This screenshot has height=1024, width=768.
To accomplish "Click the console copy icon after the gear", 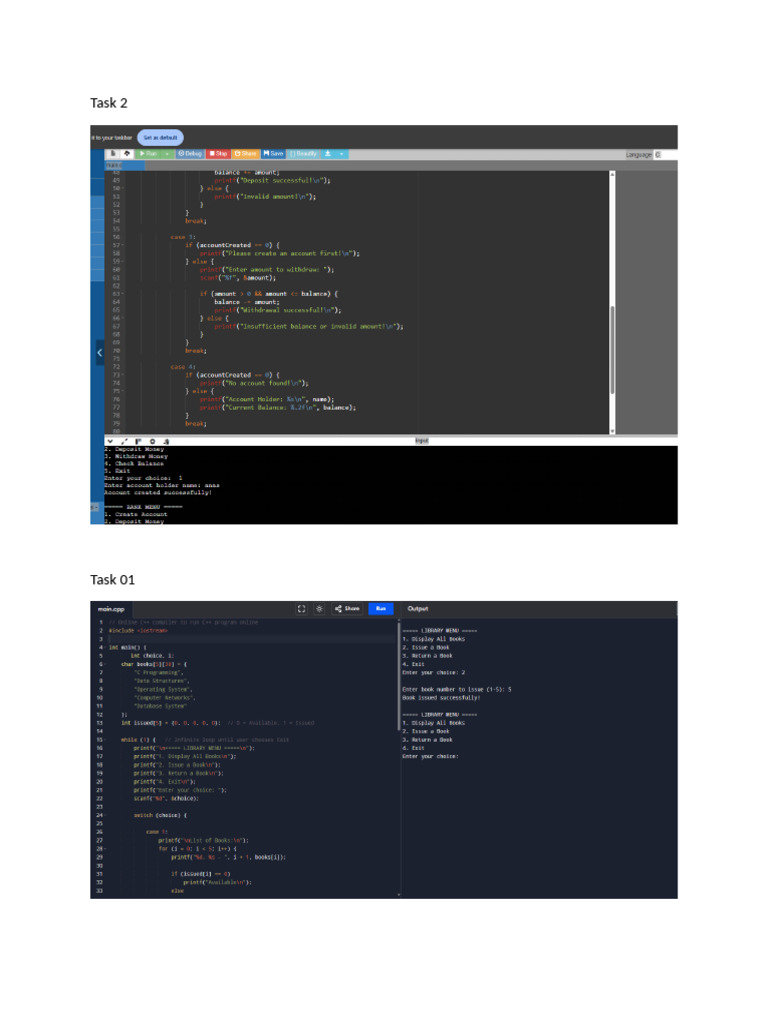I will tap(167, 441).
